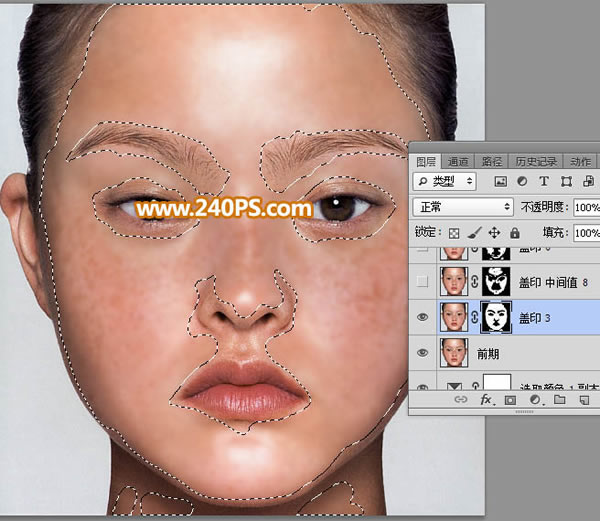The height and width of the screenshot is (521, 600).
Task: Open the 正常 blend mode dropdown
Action: coord(463,207)
